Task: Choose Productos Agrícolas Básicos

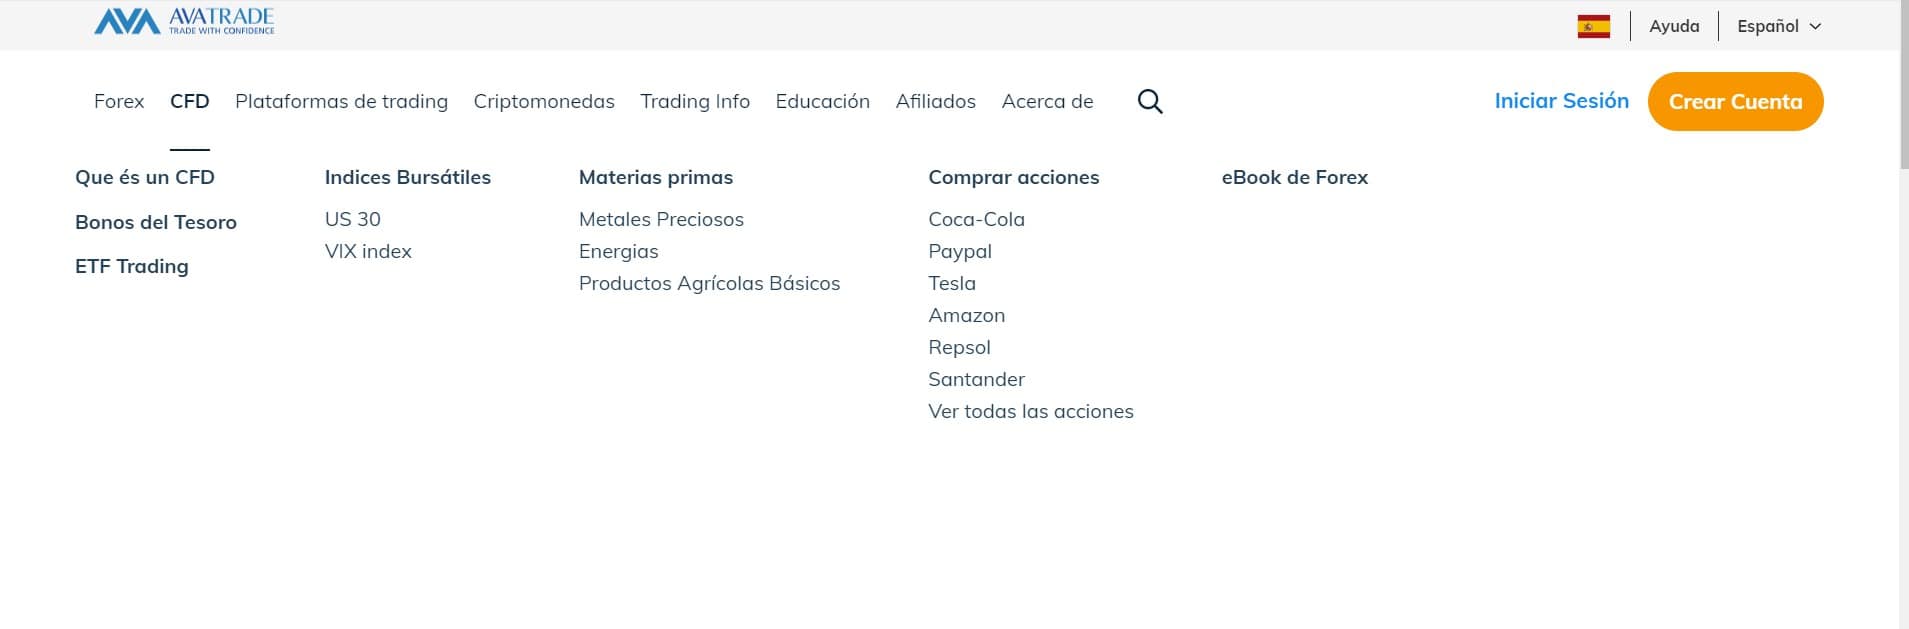Action: coord(709,283)
